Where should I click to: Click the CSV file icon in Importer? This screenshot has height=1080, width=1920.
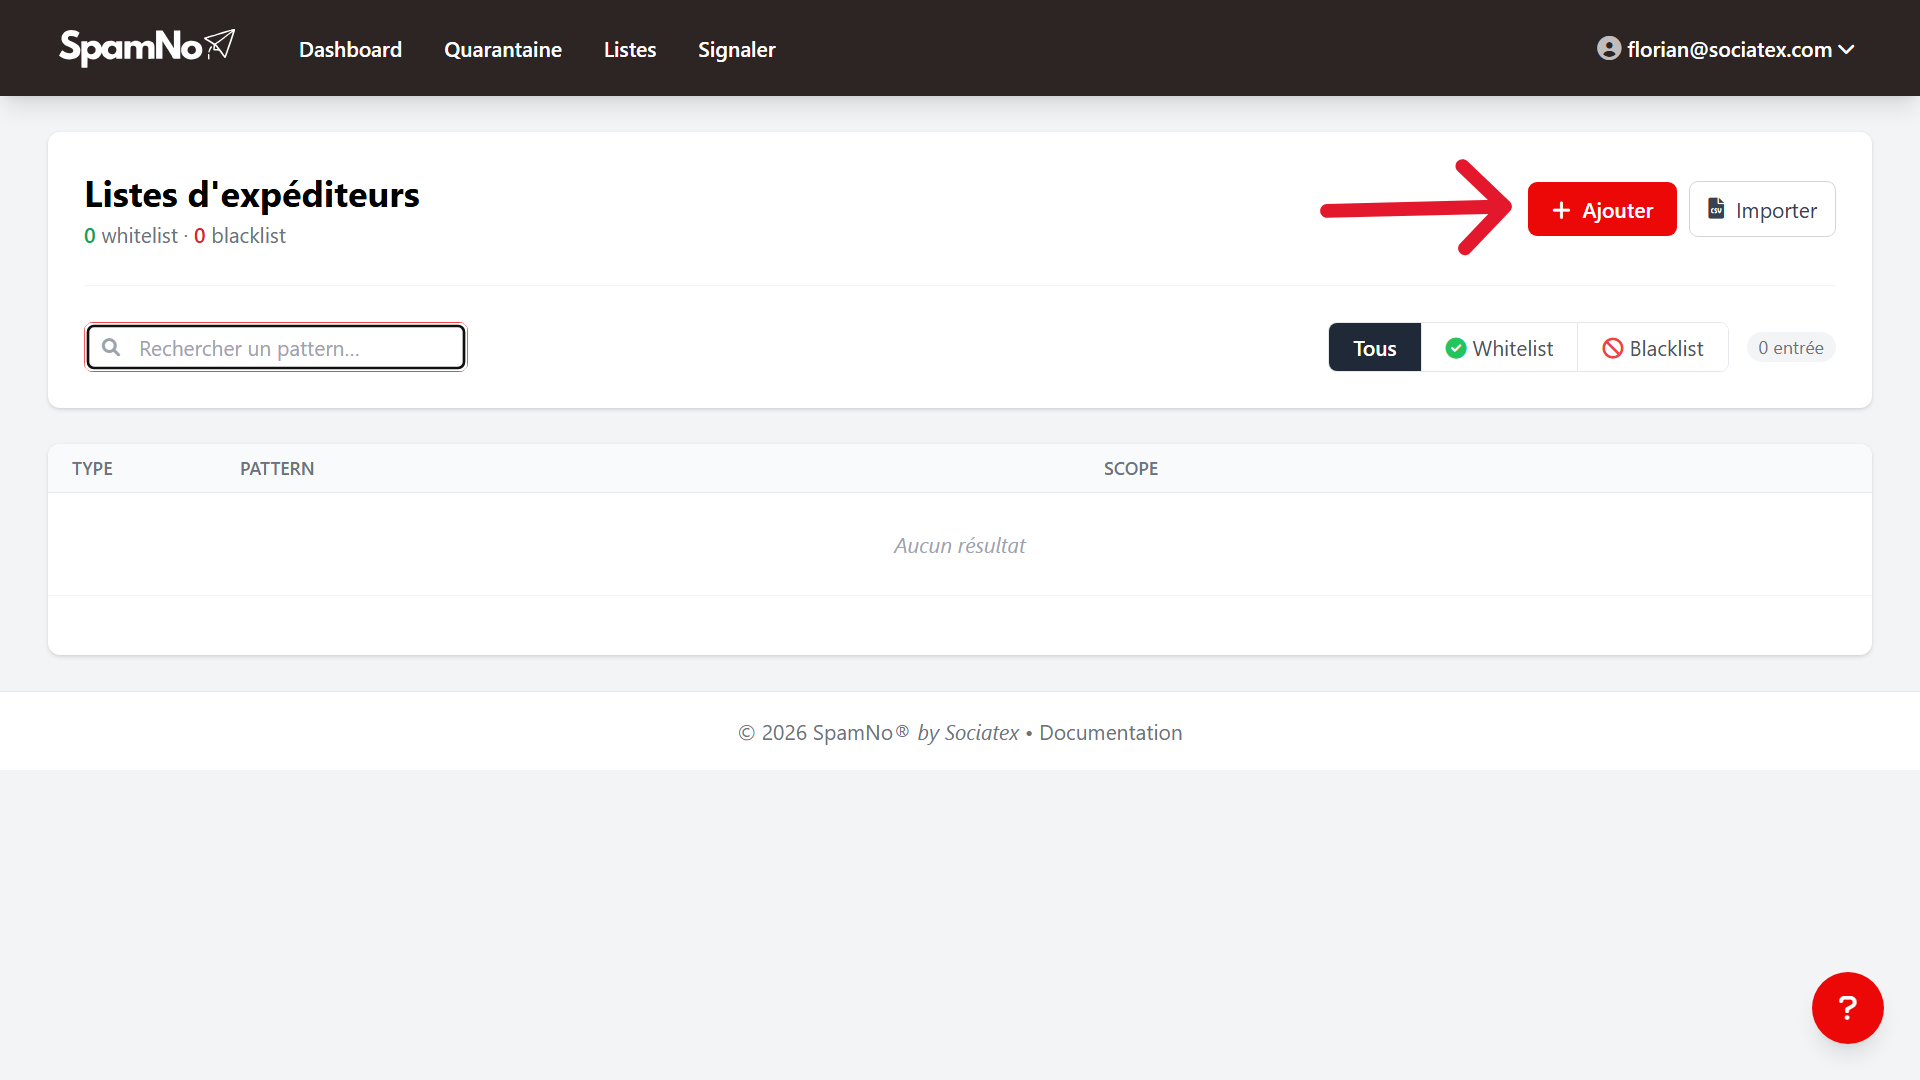(x=1716, y=208)
